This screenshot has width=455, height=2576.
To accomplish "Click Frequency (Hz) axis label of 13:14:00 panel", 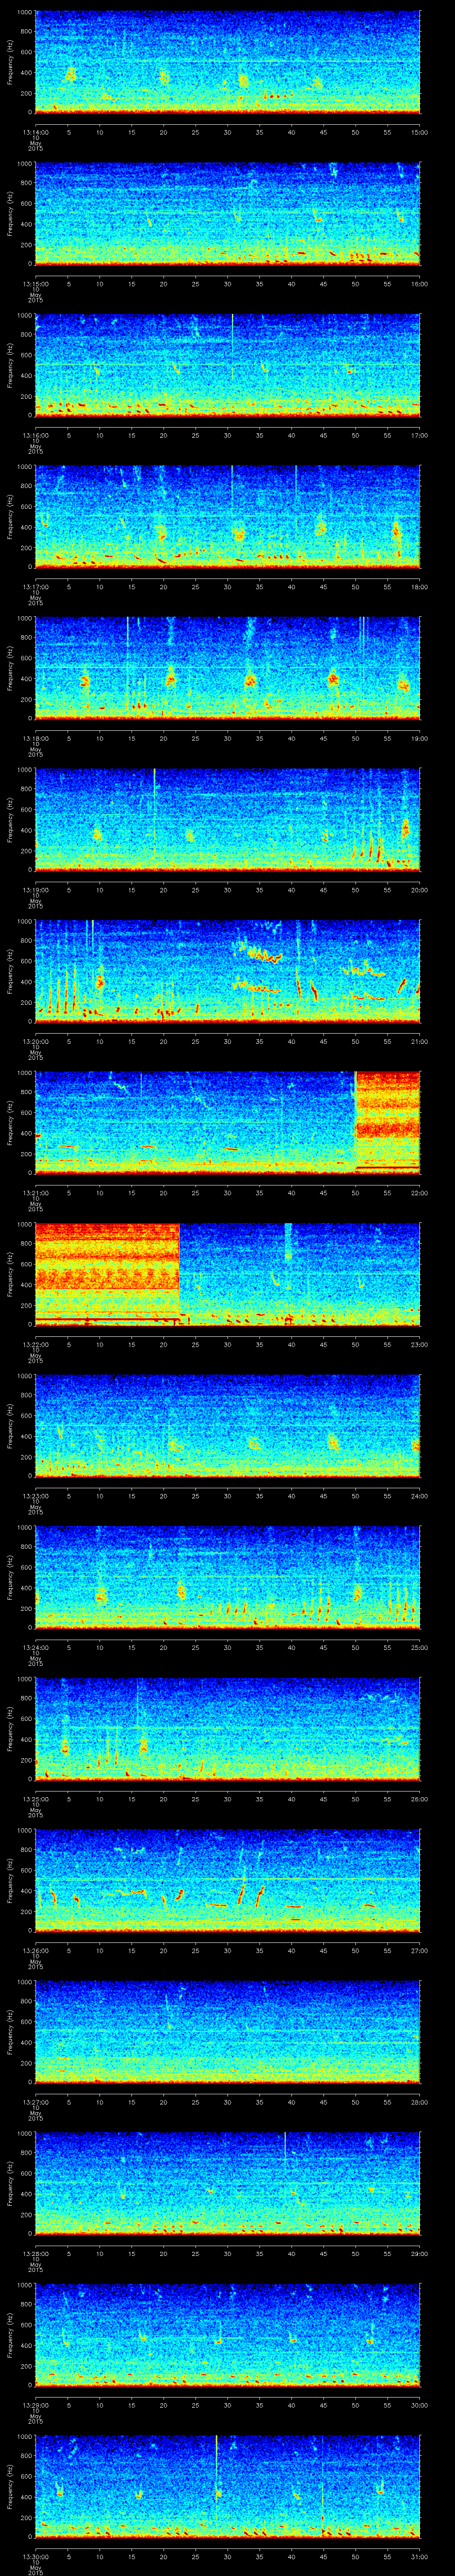I will pyautogui.click(x=10, y=62).
